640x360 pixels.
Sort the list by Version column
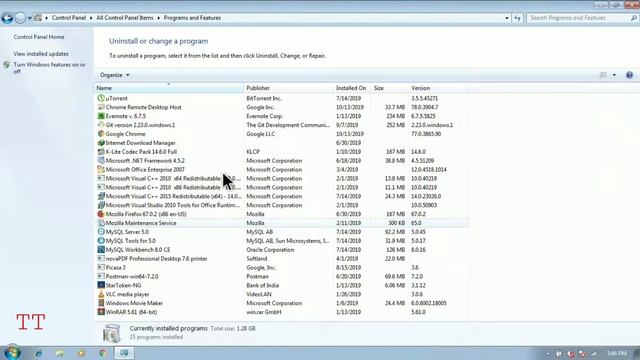pyautogui.click(x=438, y=88)
